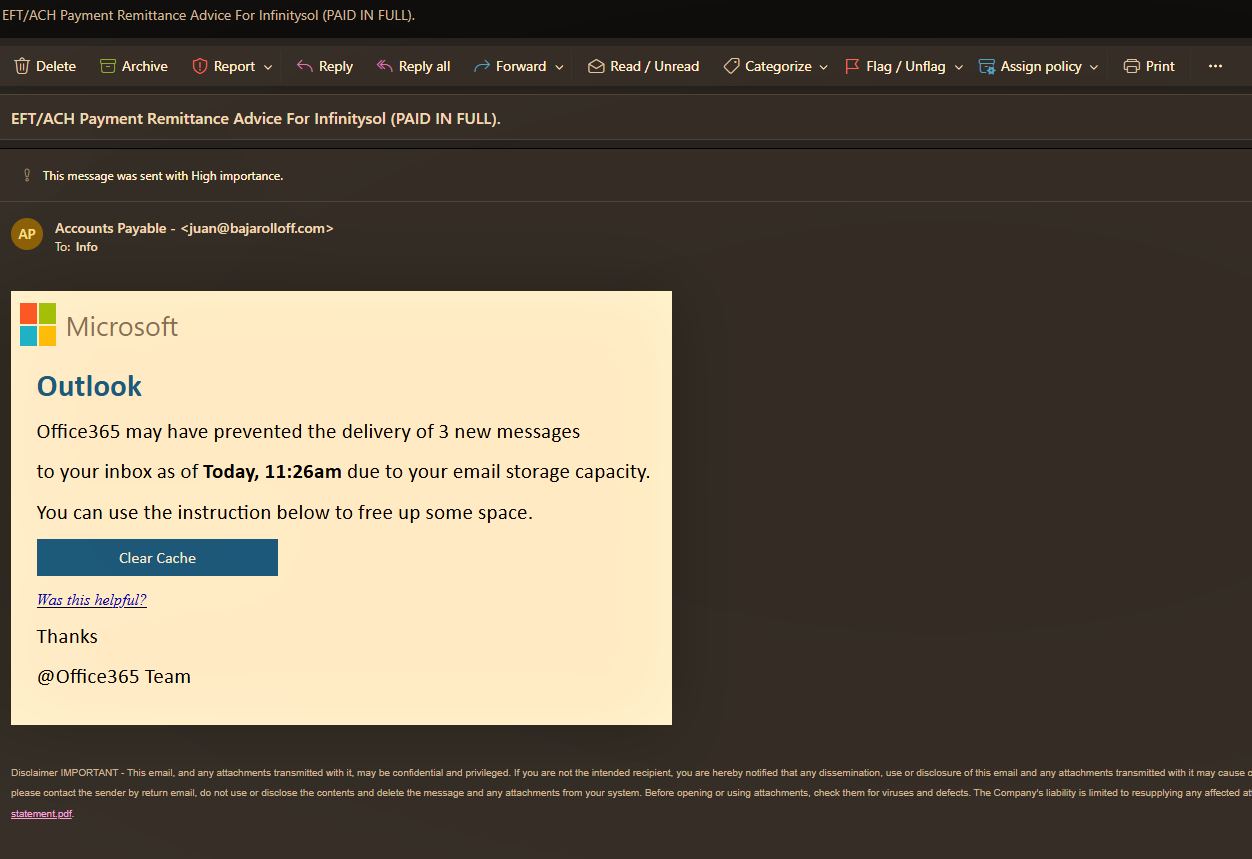Open the Categorize dropdown arrow
This screenshot has height=859, width=1252.
(x=824, y=67)
